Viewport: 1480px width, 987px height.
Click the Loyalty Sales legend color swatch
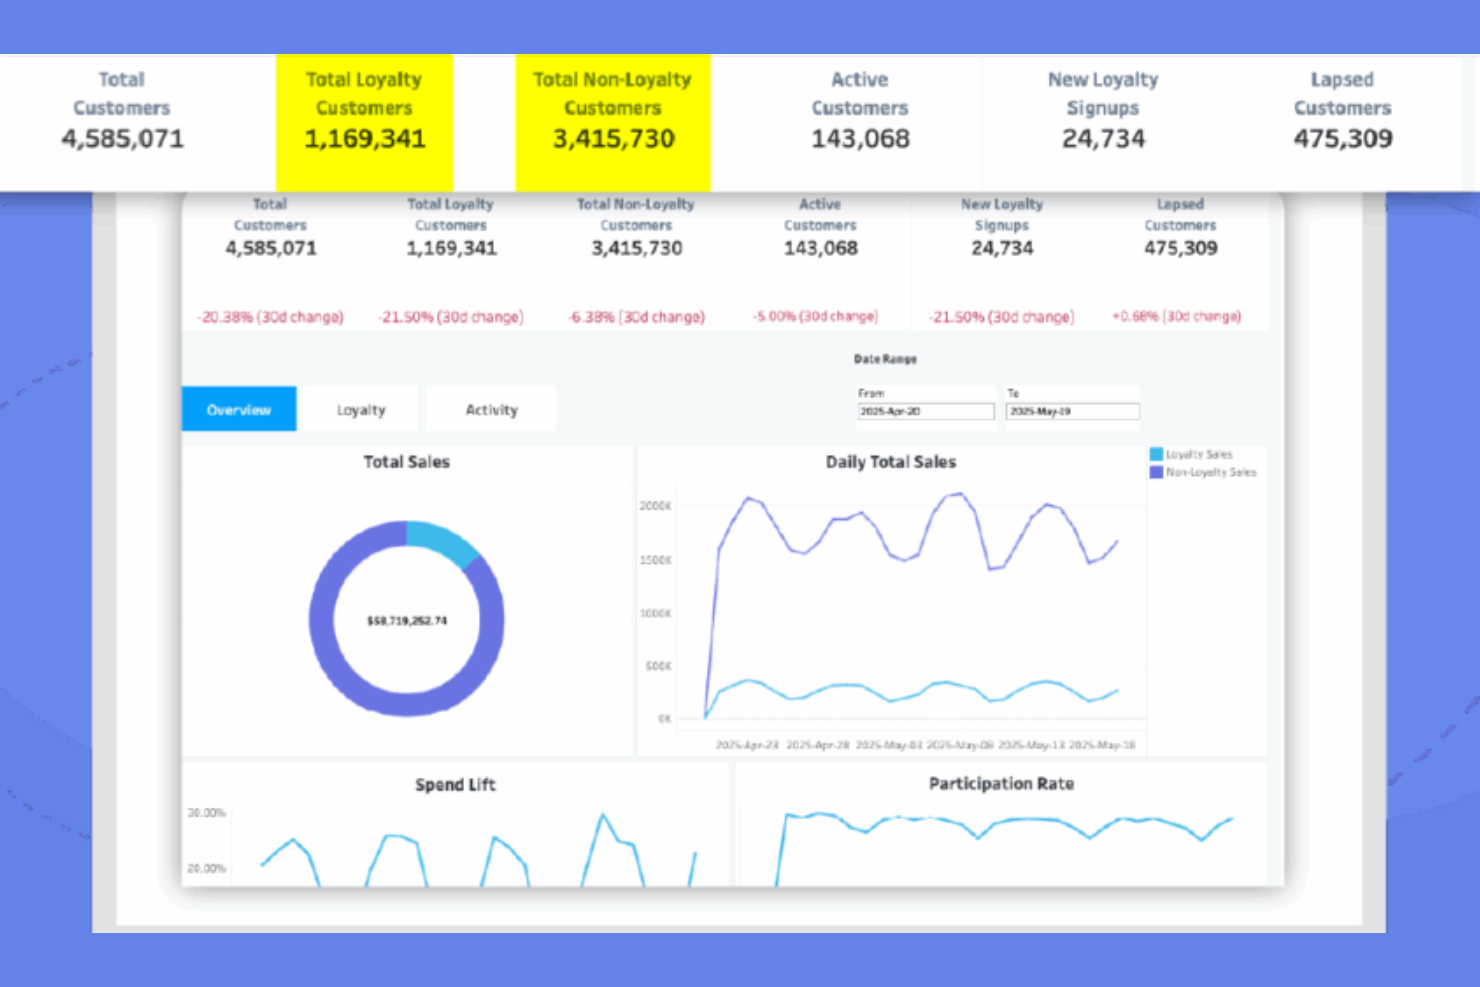(1156, 454)
